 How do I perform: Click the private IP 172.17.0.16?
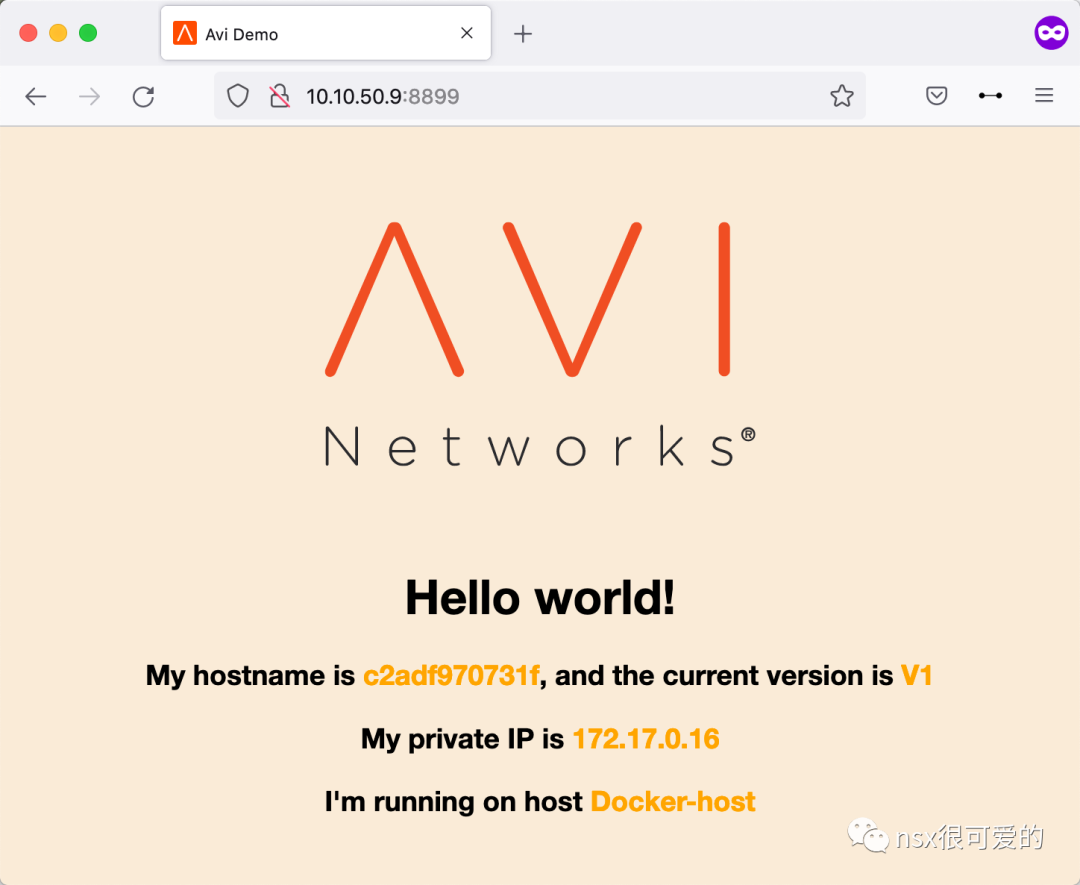(x=646, y=739)
